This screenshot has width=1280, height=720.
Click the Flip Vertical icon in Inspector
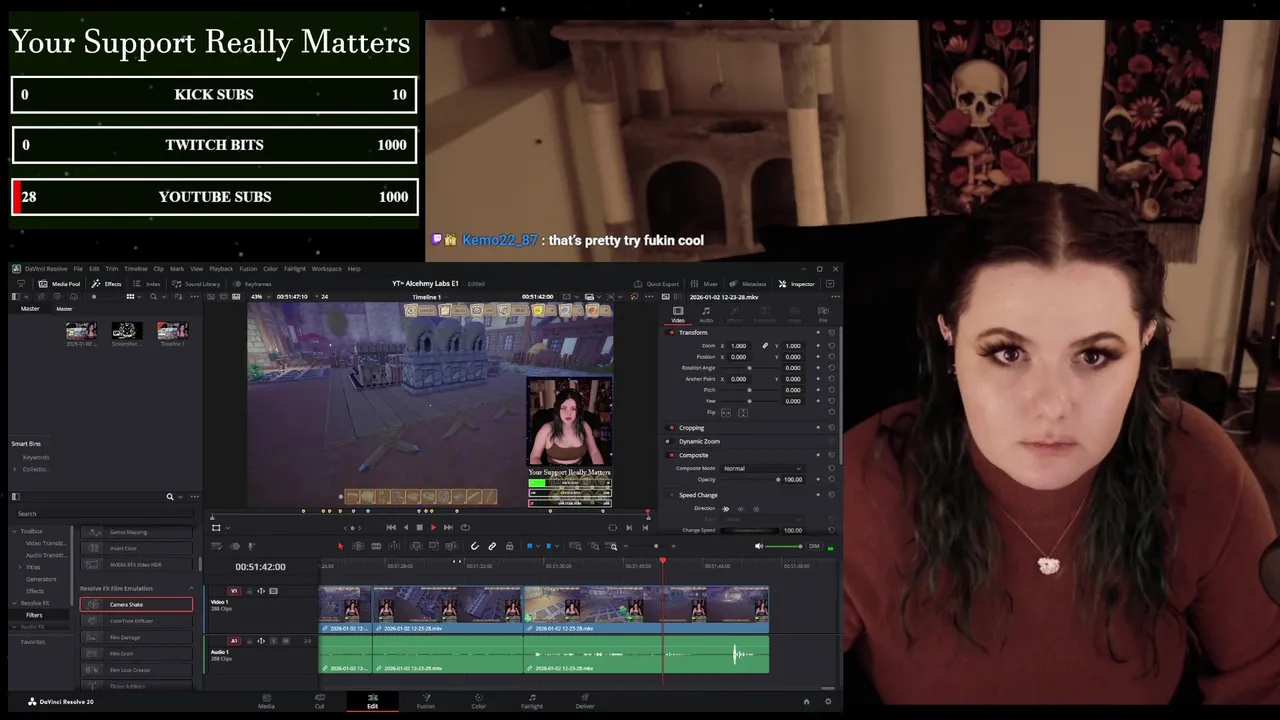743,413
